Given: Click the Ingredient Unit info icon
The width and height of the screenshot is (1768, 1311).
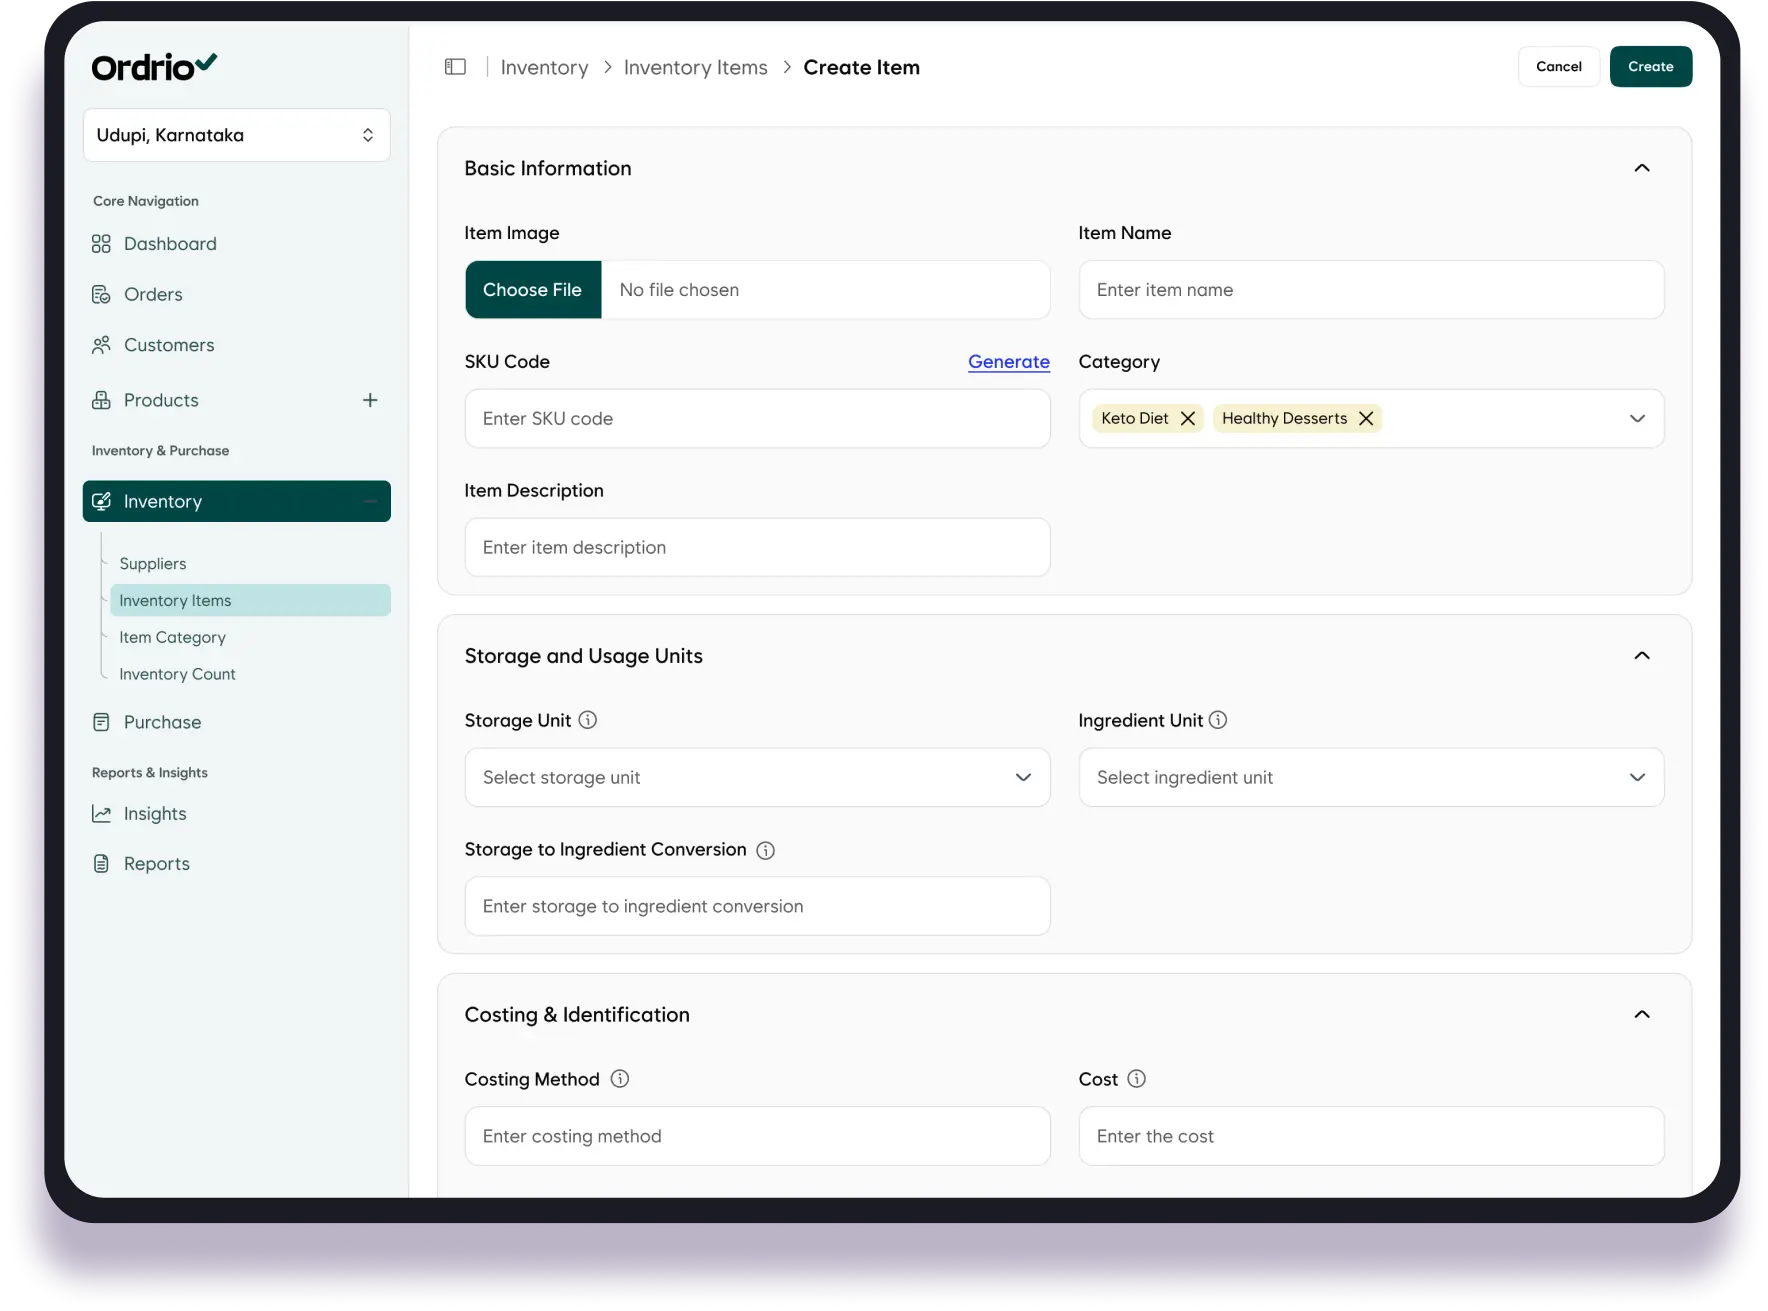Looking at the screenshot, I should coord(1218,720).
